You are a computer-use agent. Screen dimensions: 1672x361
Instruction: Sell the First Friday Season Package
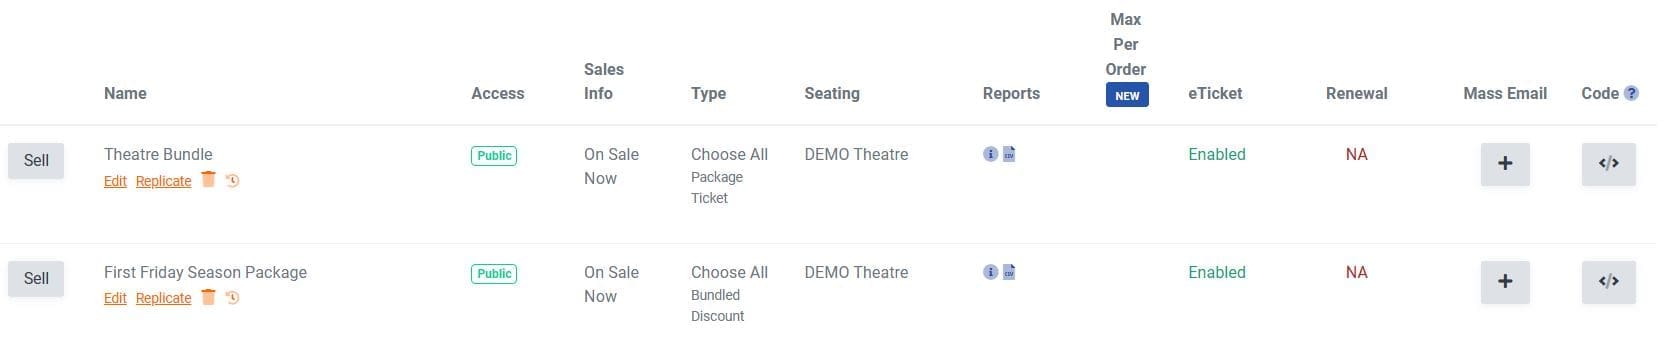click(x=36, y=279)
